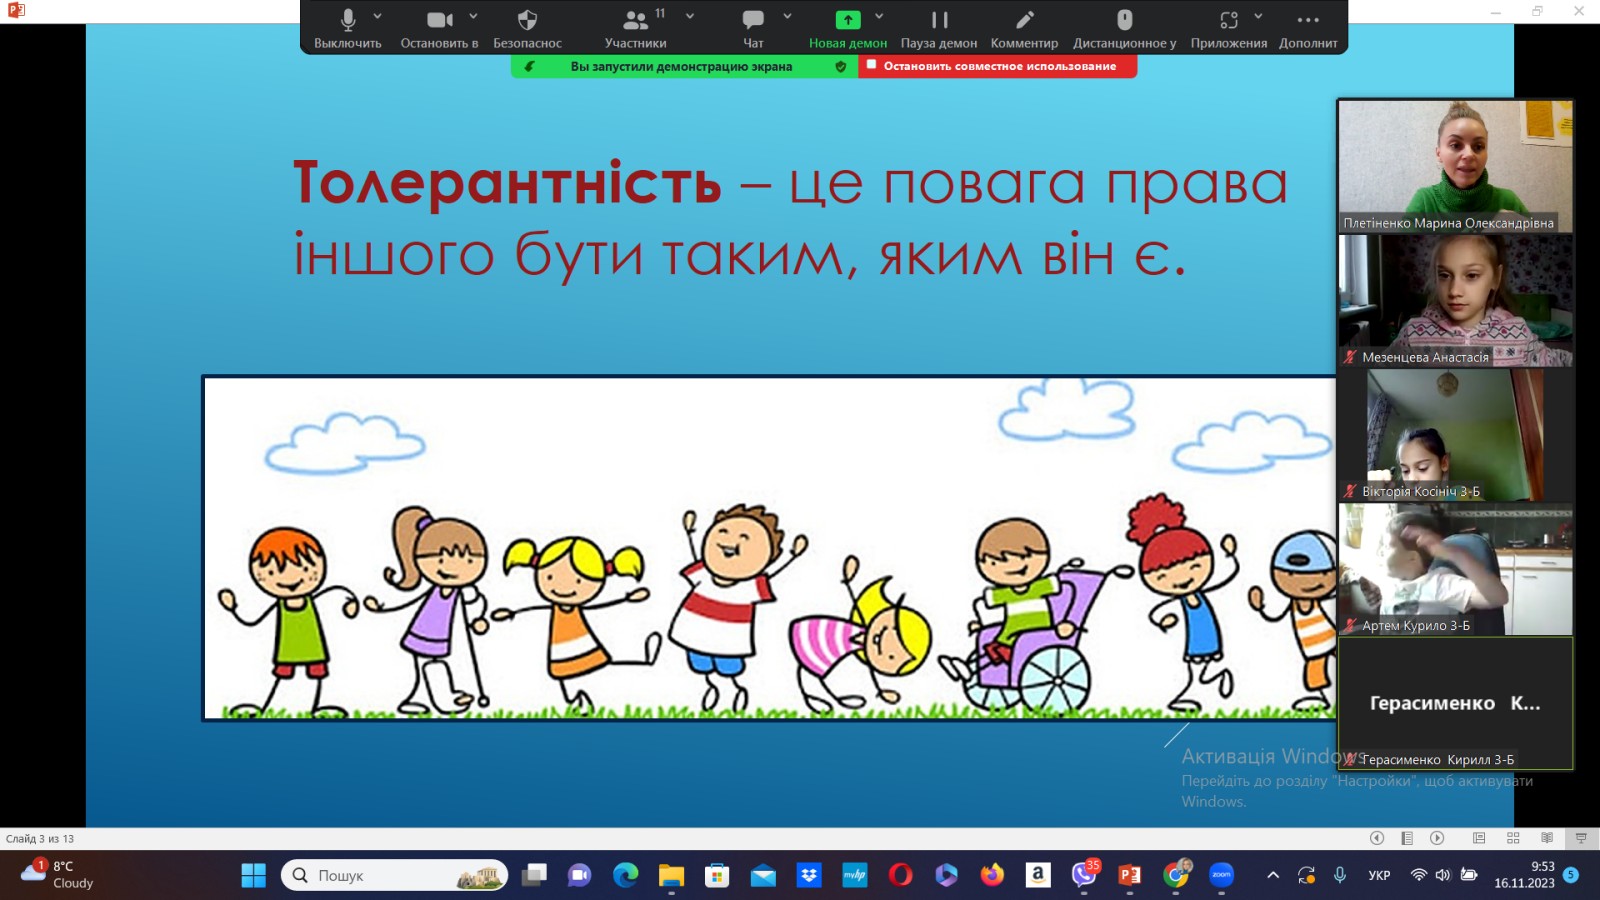This screenshot has height=900, width=1600.
Task: Expand arrow next to Участники
Action: point(690,17)
